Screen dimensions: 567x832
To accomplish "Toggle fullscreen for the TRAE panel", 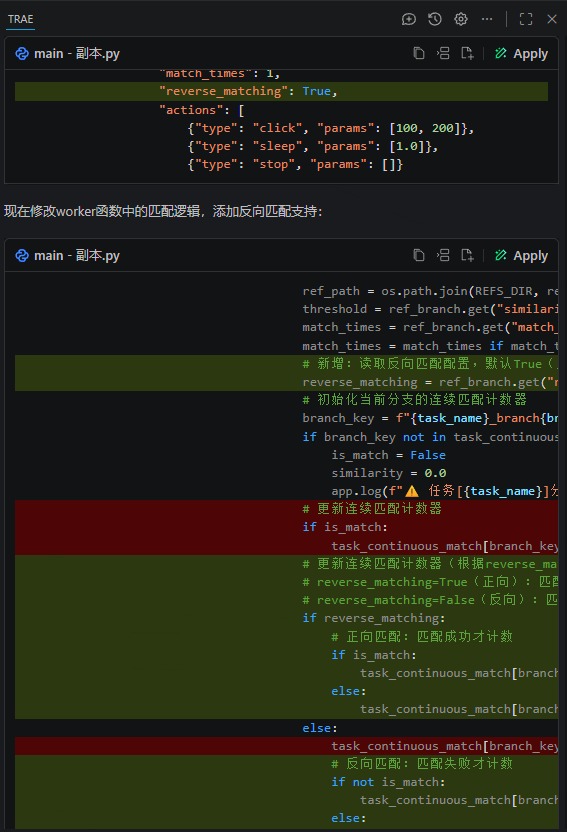I will point(526,19).
